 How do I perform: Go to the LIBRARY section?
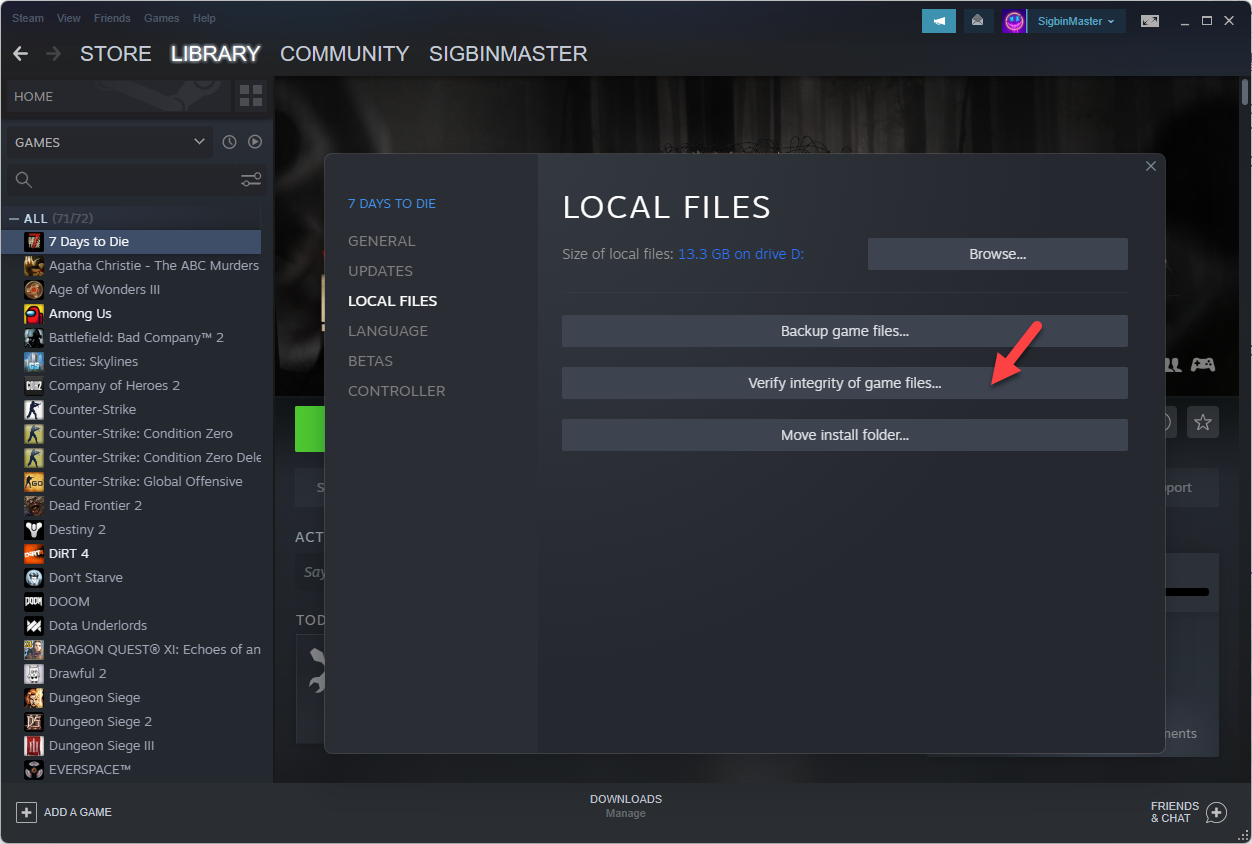click(x=216, y=54)
